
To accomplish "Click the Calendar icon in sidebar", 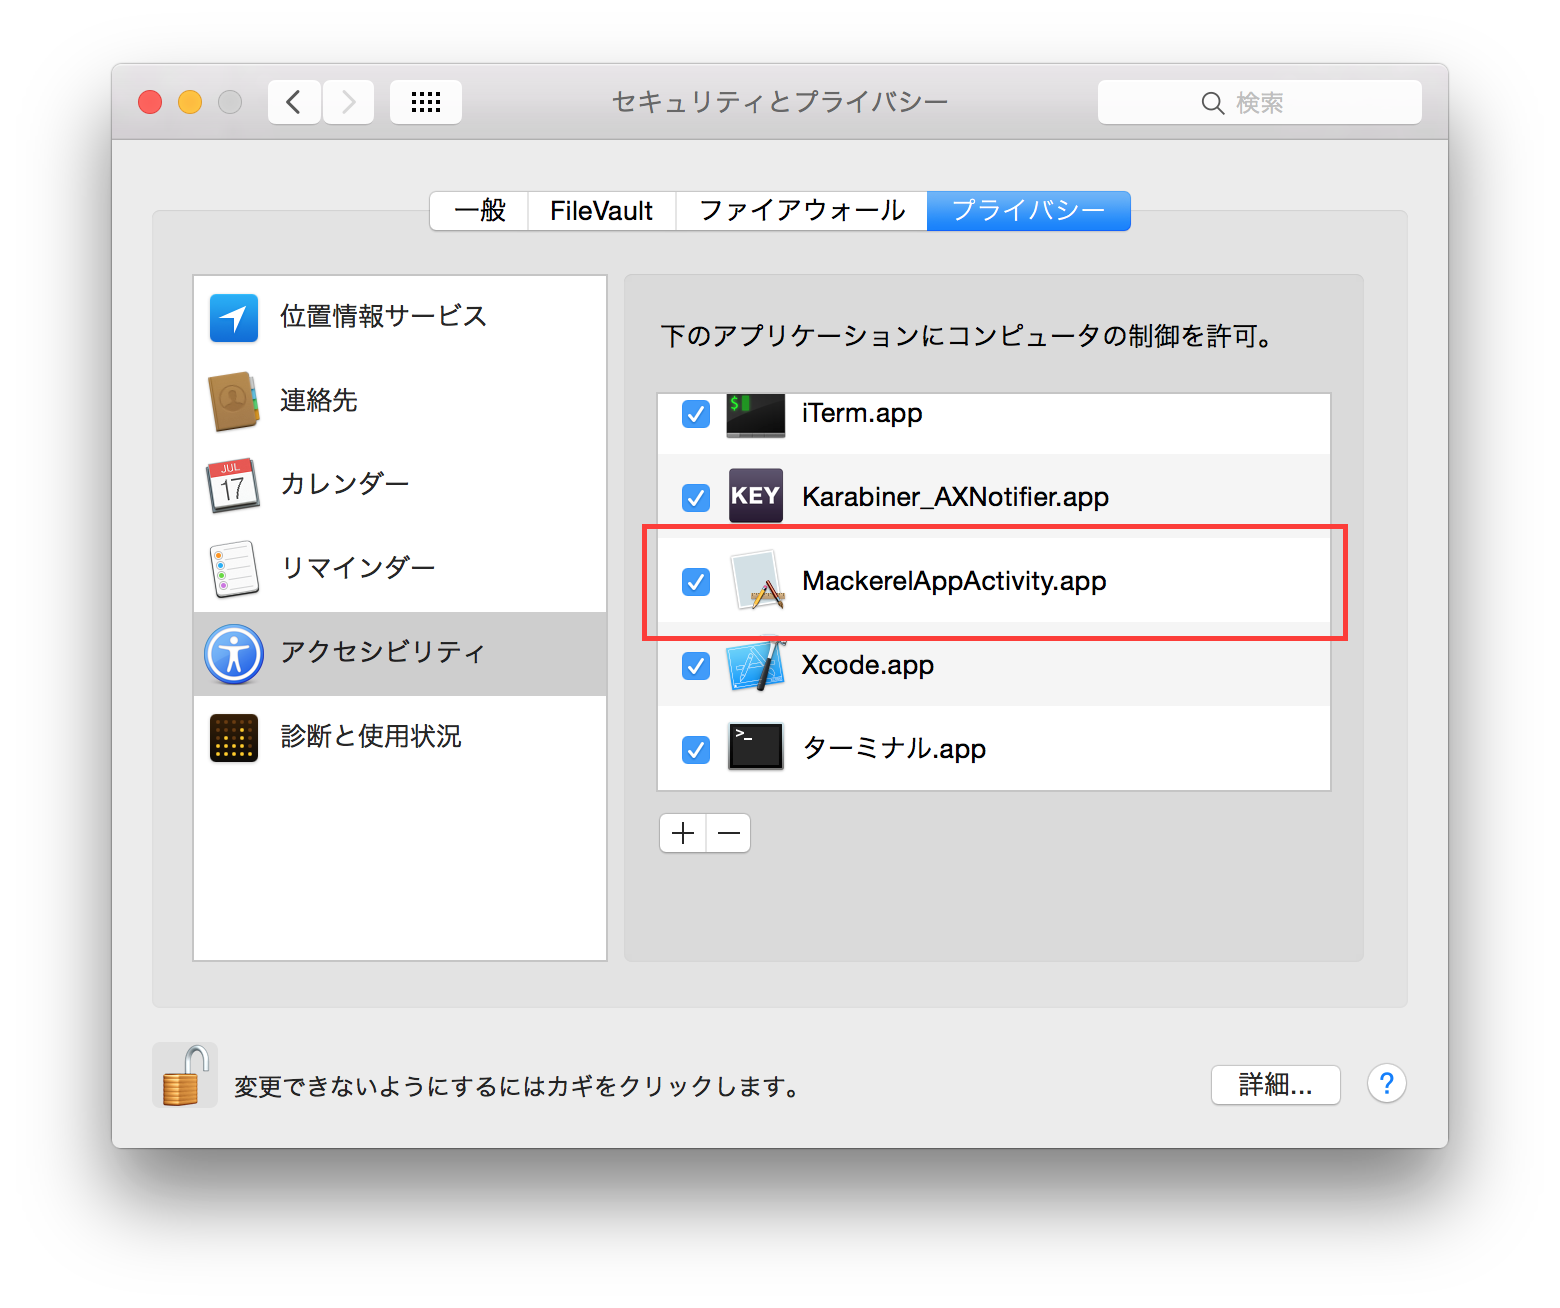I will 233,485.
